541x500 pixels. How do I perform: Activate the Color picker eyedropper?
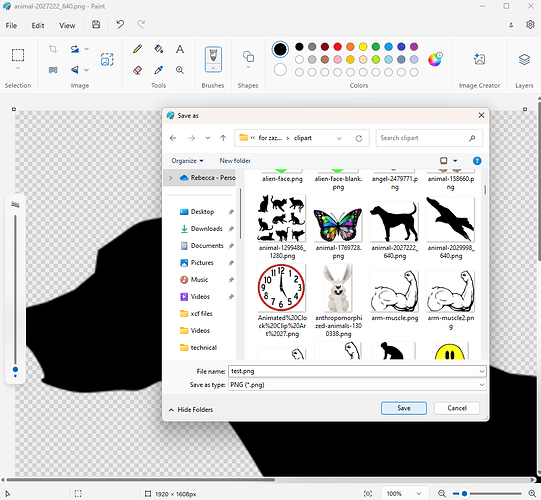coord(159,70)
